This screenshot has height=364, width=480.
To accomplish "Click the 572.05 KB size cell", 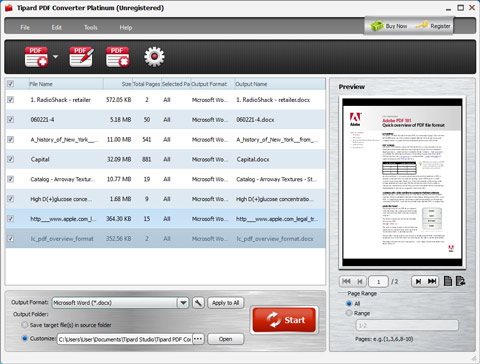I will [x=118, y=100].
